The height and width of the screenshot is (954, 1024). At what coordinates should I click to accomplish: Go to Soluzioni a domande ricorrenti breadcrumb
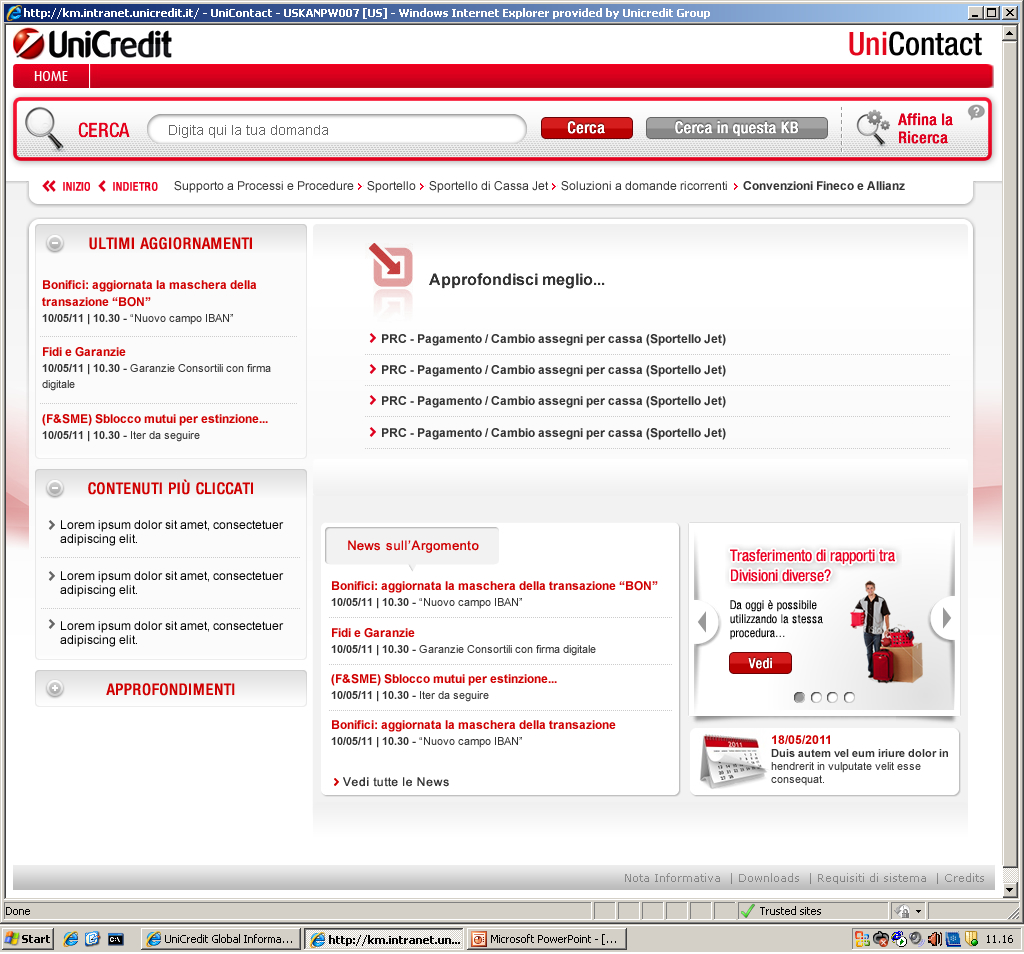644,186
